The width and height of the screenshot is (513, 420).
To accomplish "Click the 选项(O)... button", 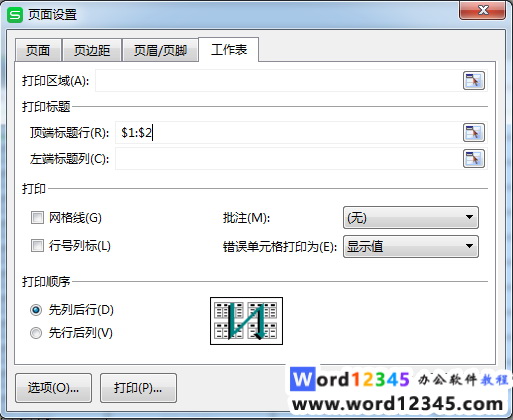I will tap(53, 388).
